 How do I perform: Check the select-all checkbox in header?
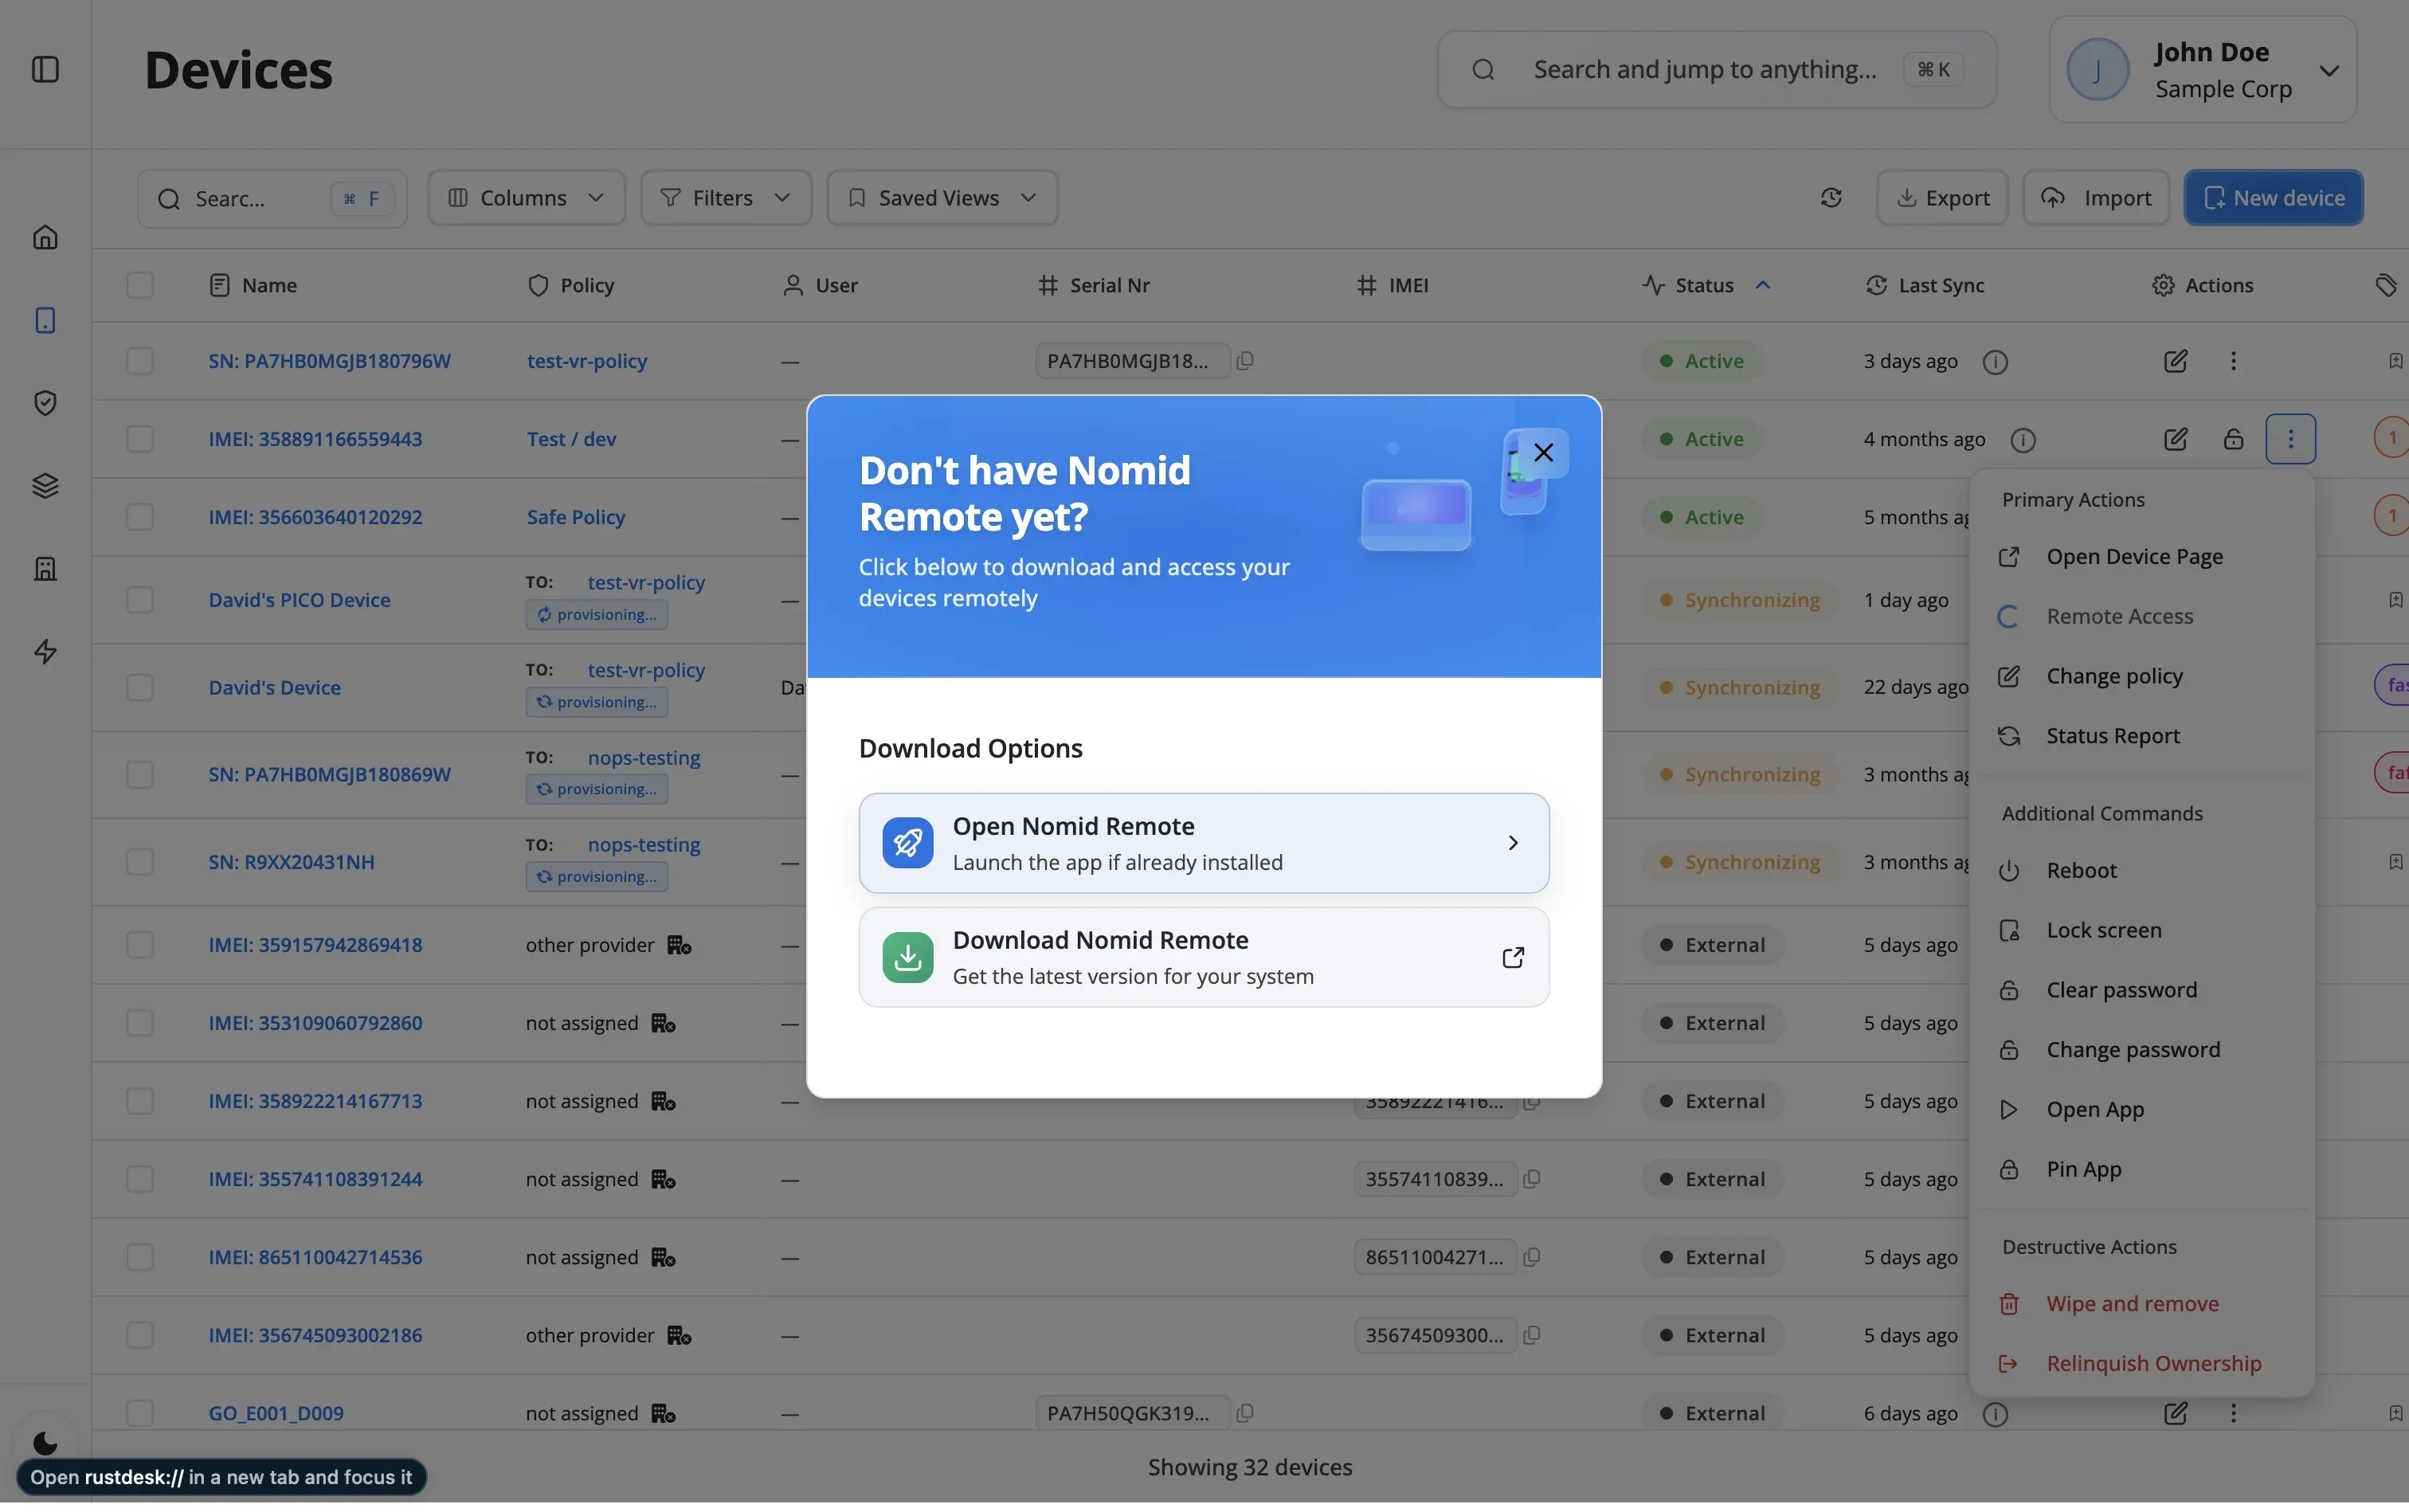[140, 285]
